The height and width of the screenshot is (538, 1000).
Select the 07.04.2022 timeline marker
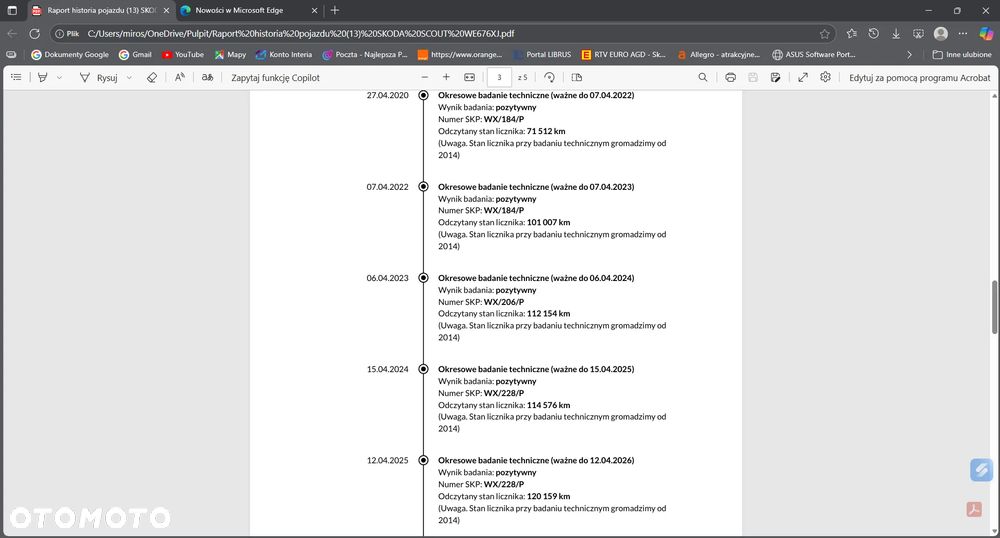coord(423,186)
